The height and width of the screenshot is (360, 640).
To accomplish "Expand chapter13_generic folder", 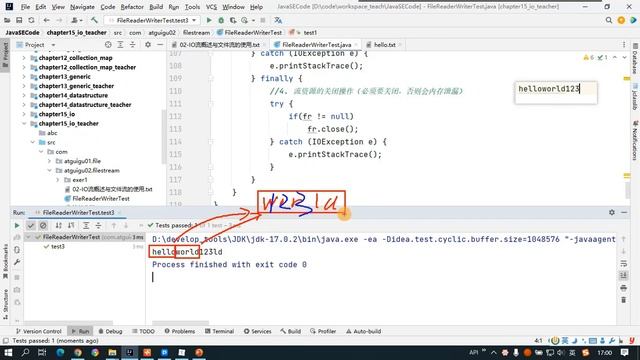I will [24, 77].
